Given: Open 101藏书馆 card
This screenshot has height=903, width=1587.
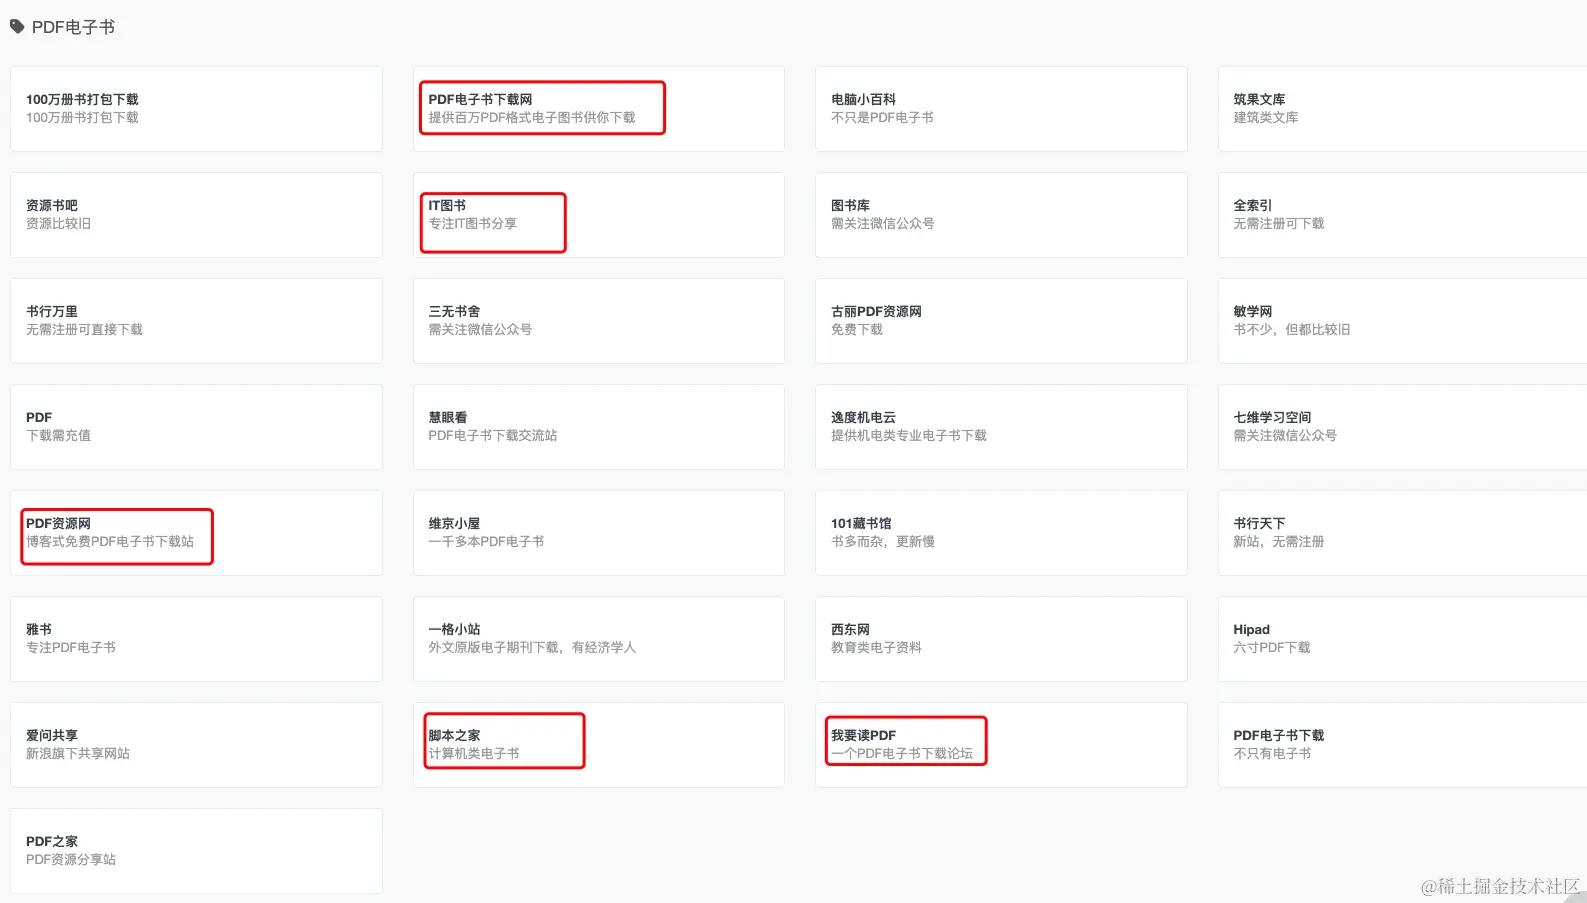Looking at the screenshot, I should pyautogui.click(x=1001, y=533).
